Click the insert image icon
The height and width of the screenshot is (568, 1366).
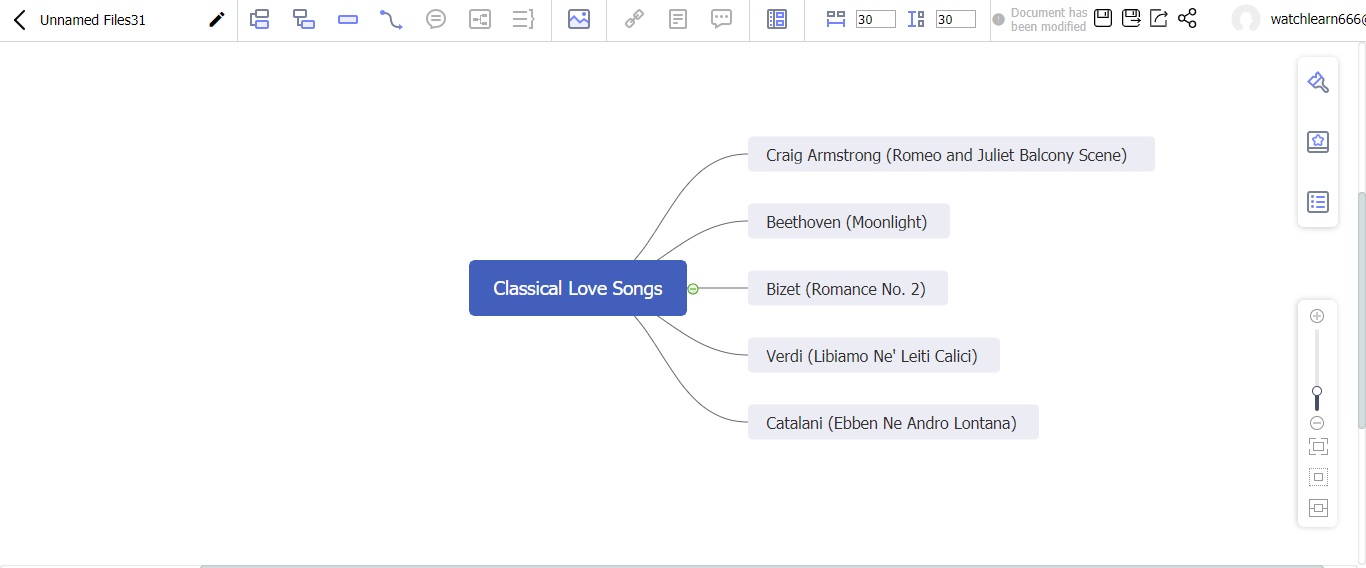[x=578, y=19]
